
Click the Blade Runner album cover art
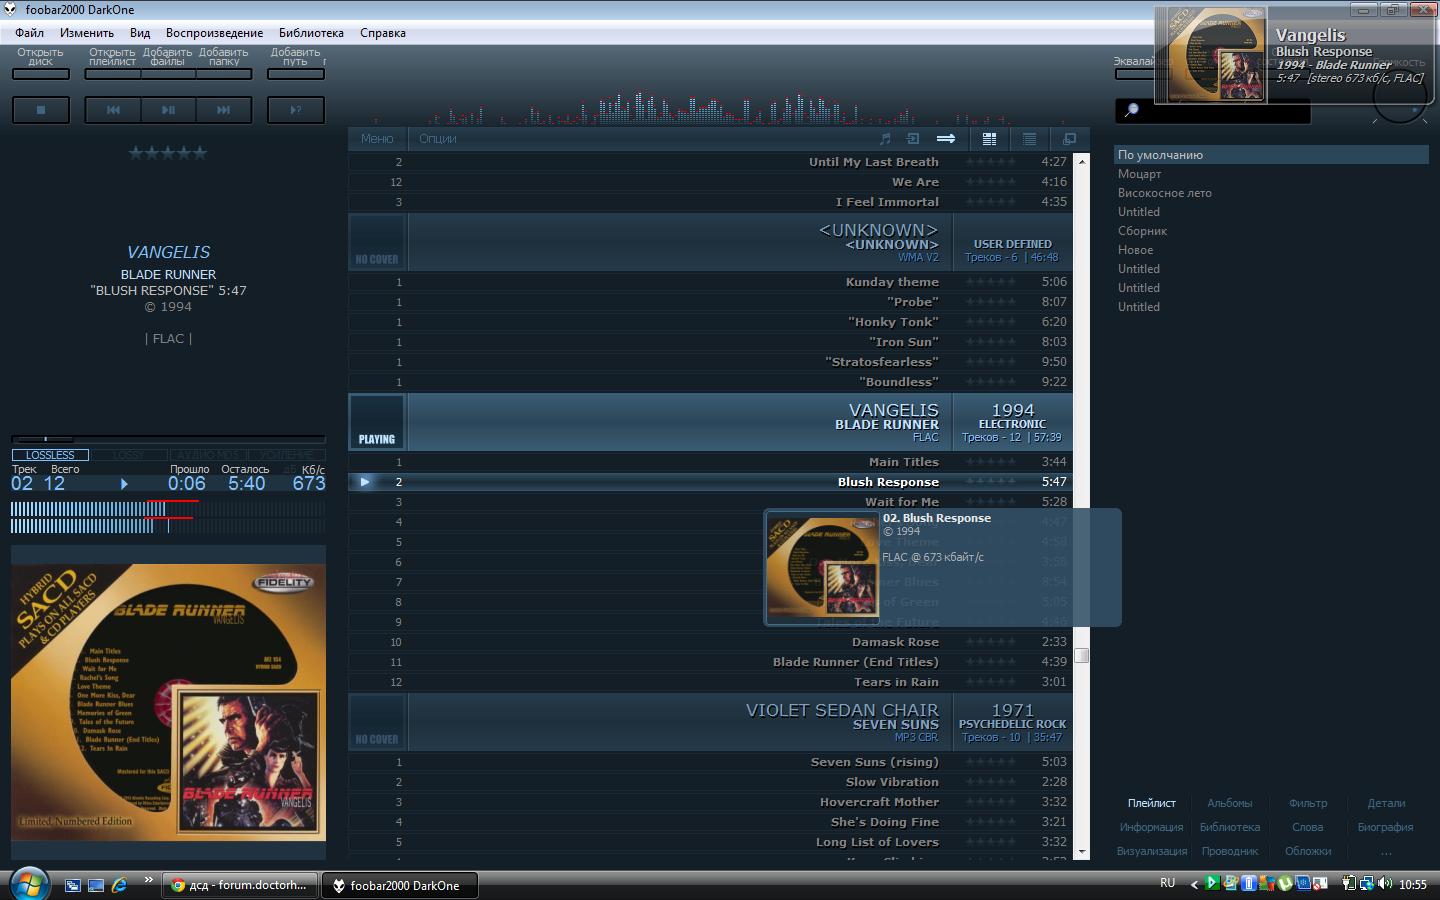[x=168, y=703]
